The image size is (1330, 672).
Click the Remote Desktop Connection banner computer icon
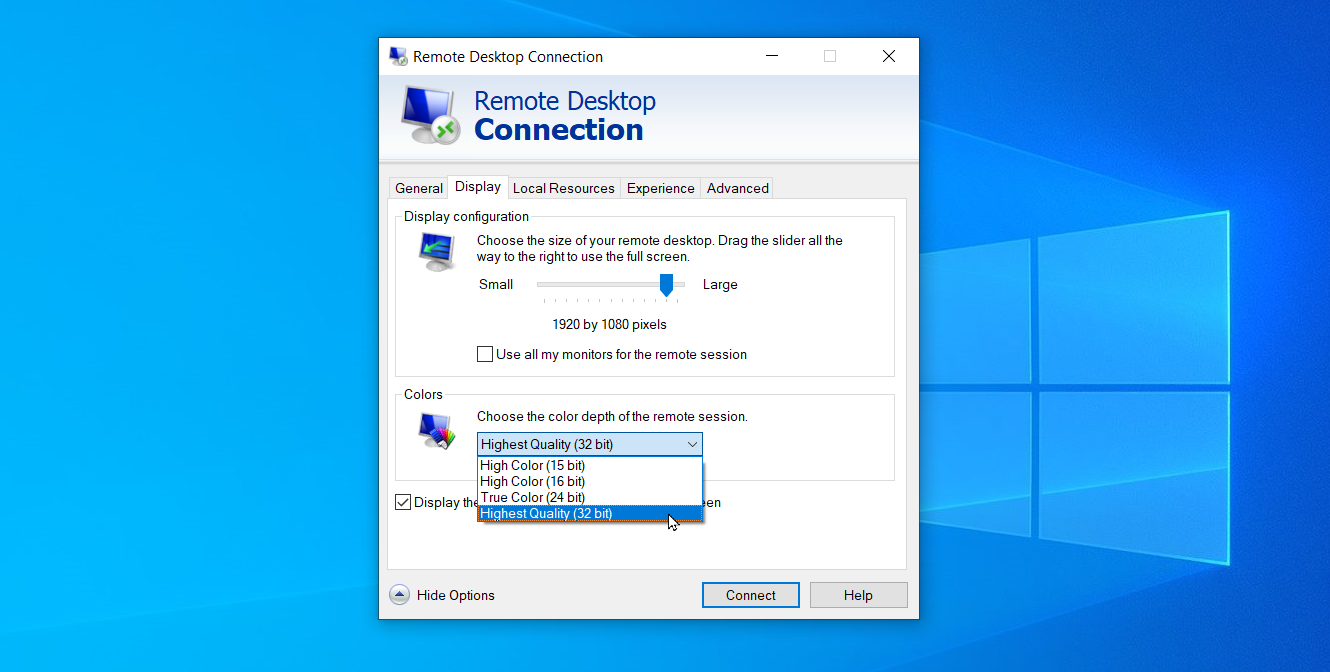coord(430,115)
